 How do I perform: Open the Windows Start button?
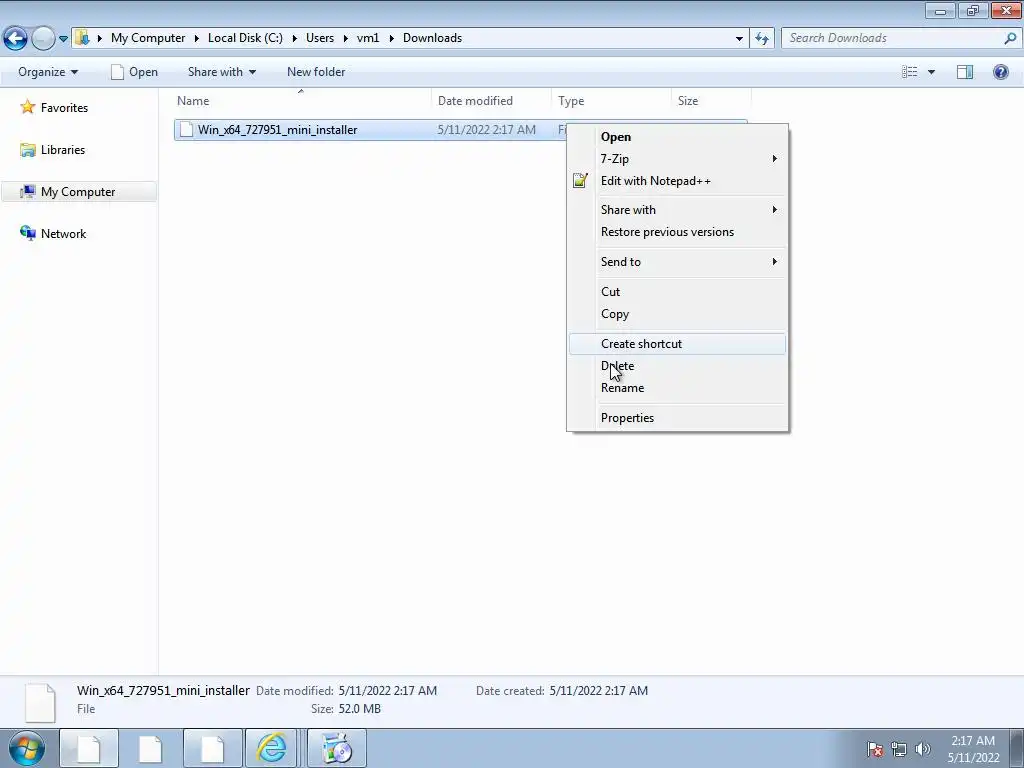26,748
